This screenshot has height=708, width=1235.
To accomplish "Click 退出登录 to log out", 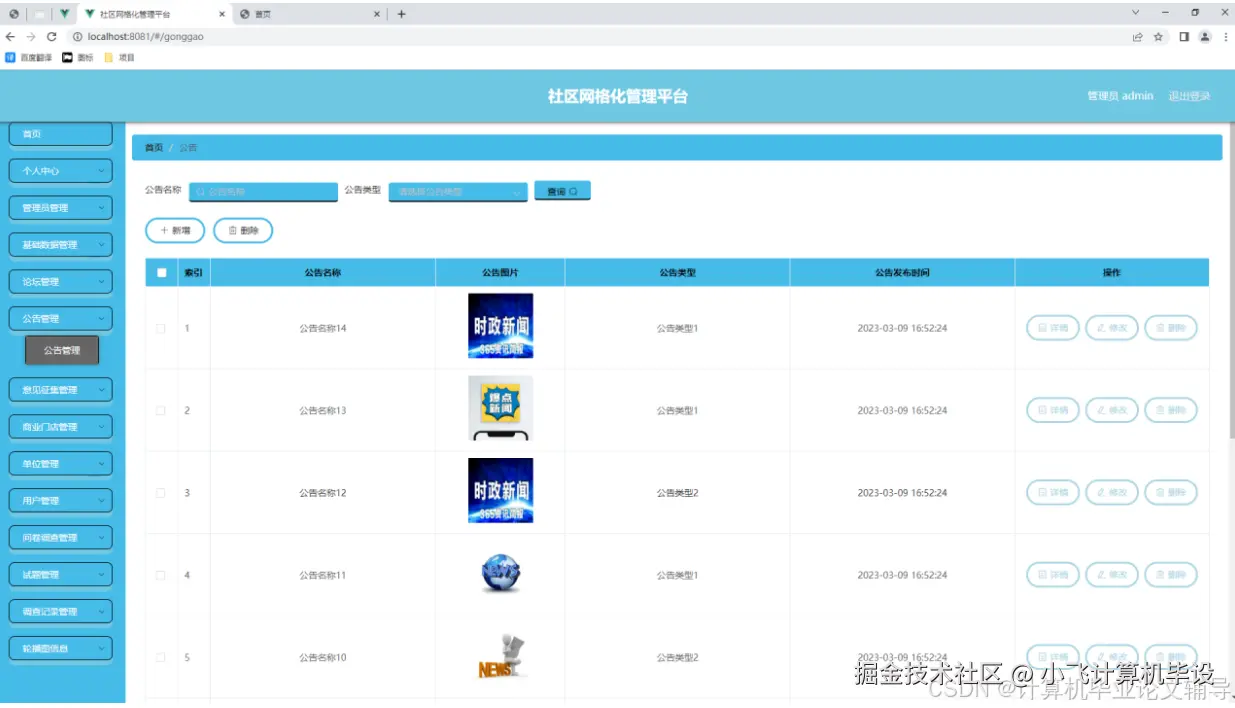I will [1190, 96].
